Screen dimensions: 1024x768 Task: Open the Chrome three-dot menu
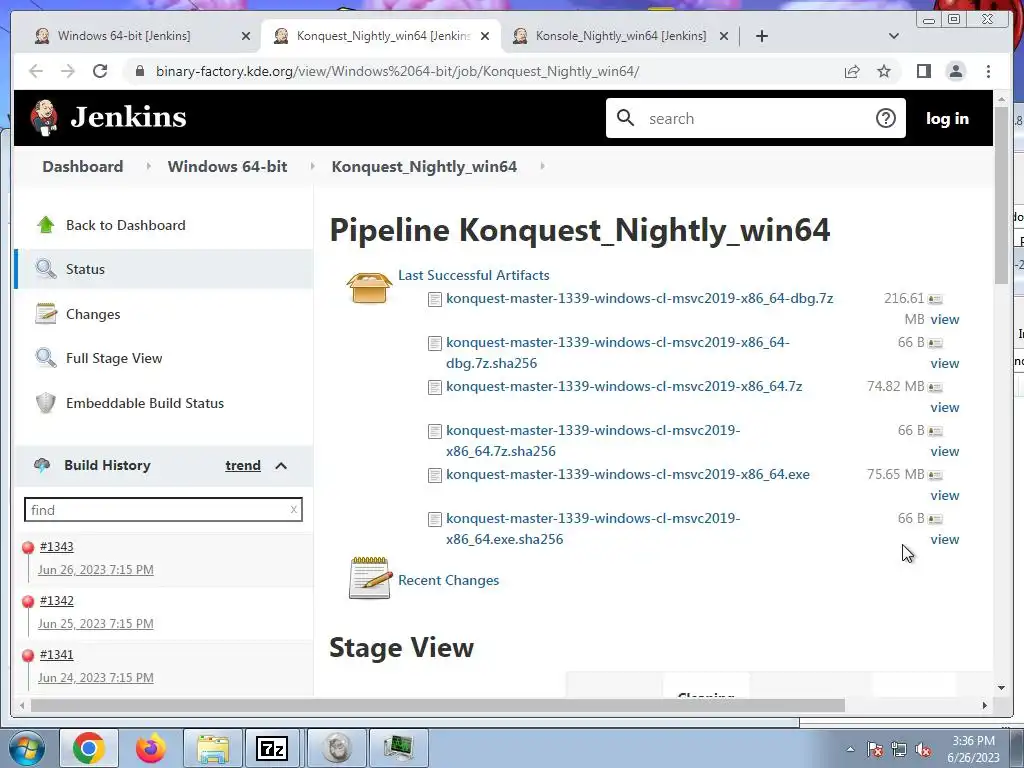pos(988,71)
